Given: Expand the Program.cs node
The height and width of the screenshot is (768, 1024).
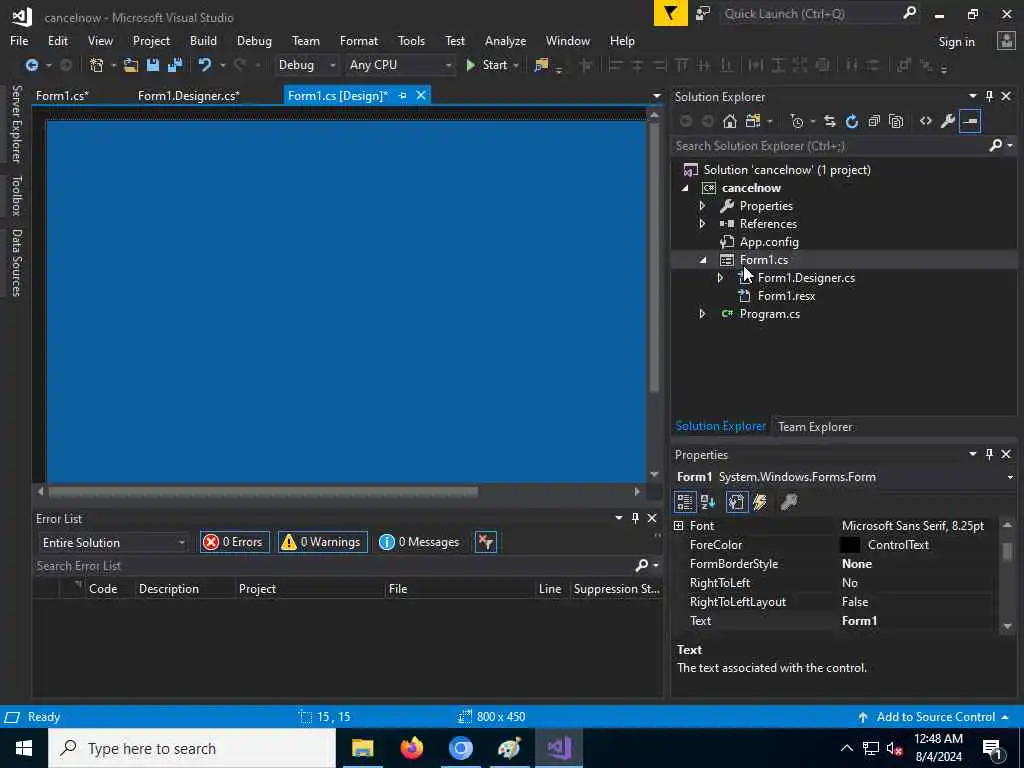Looking at the screenshot, I should [702, 314].
